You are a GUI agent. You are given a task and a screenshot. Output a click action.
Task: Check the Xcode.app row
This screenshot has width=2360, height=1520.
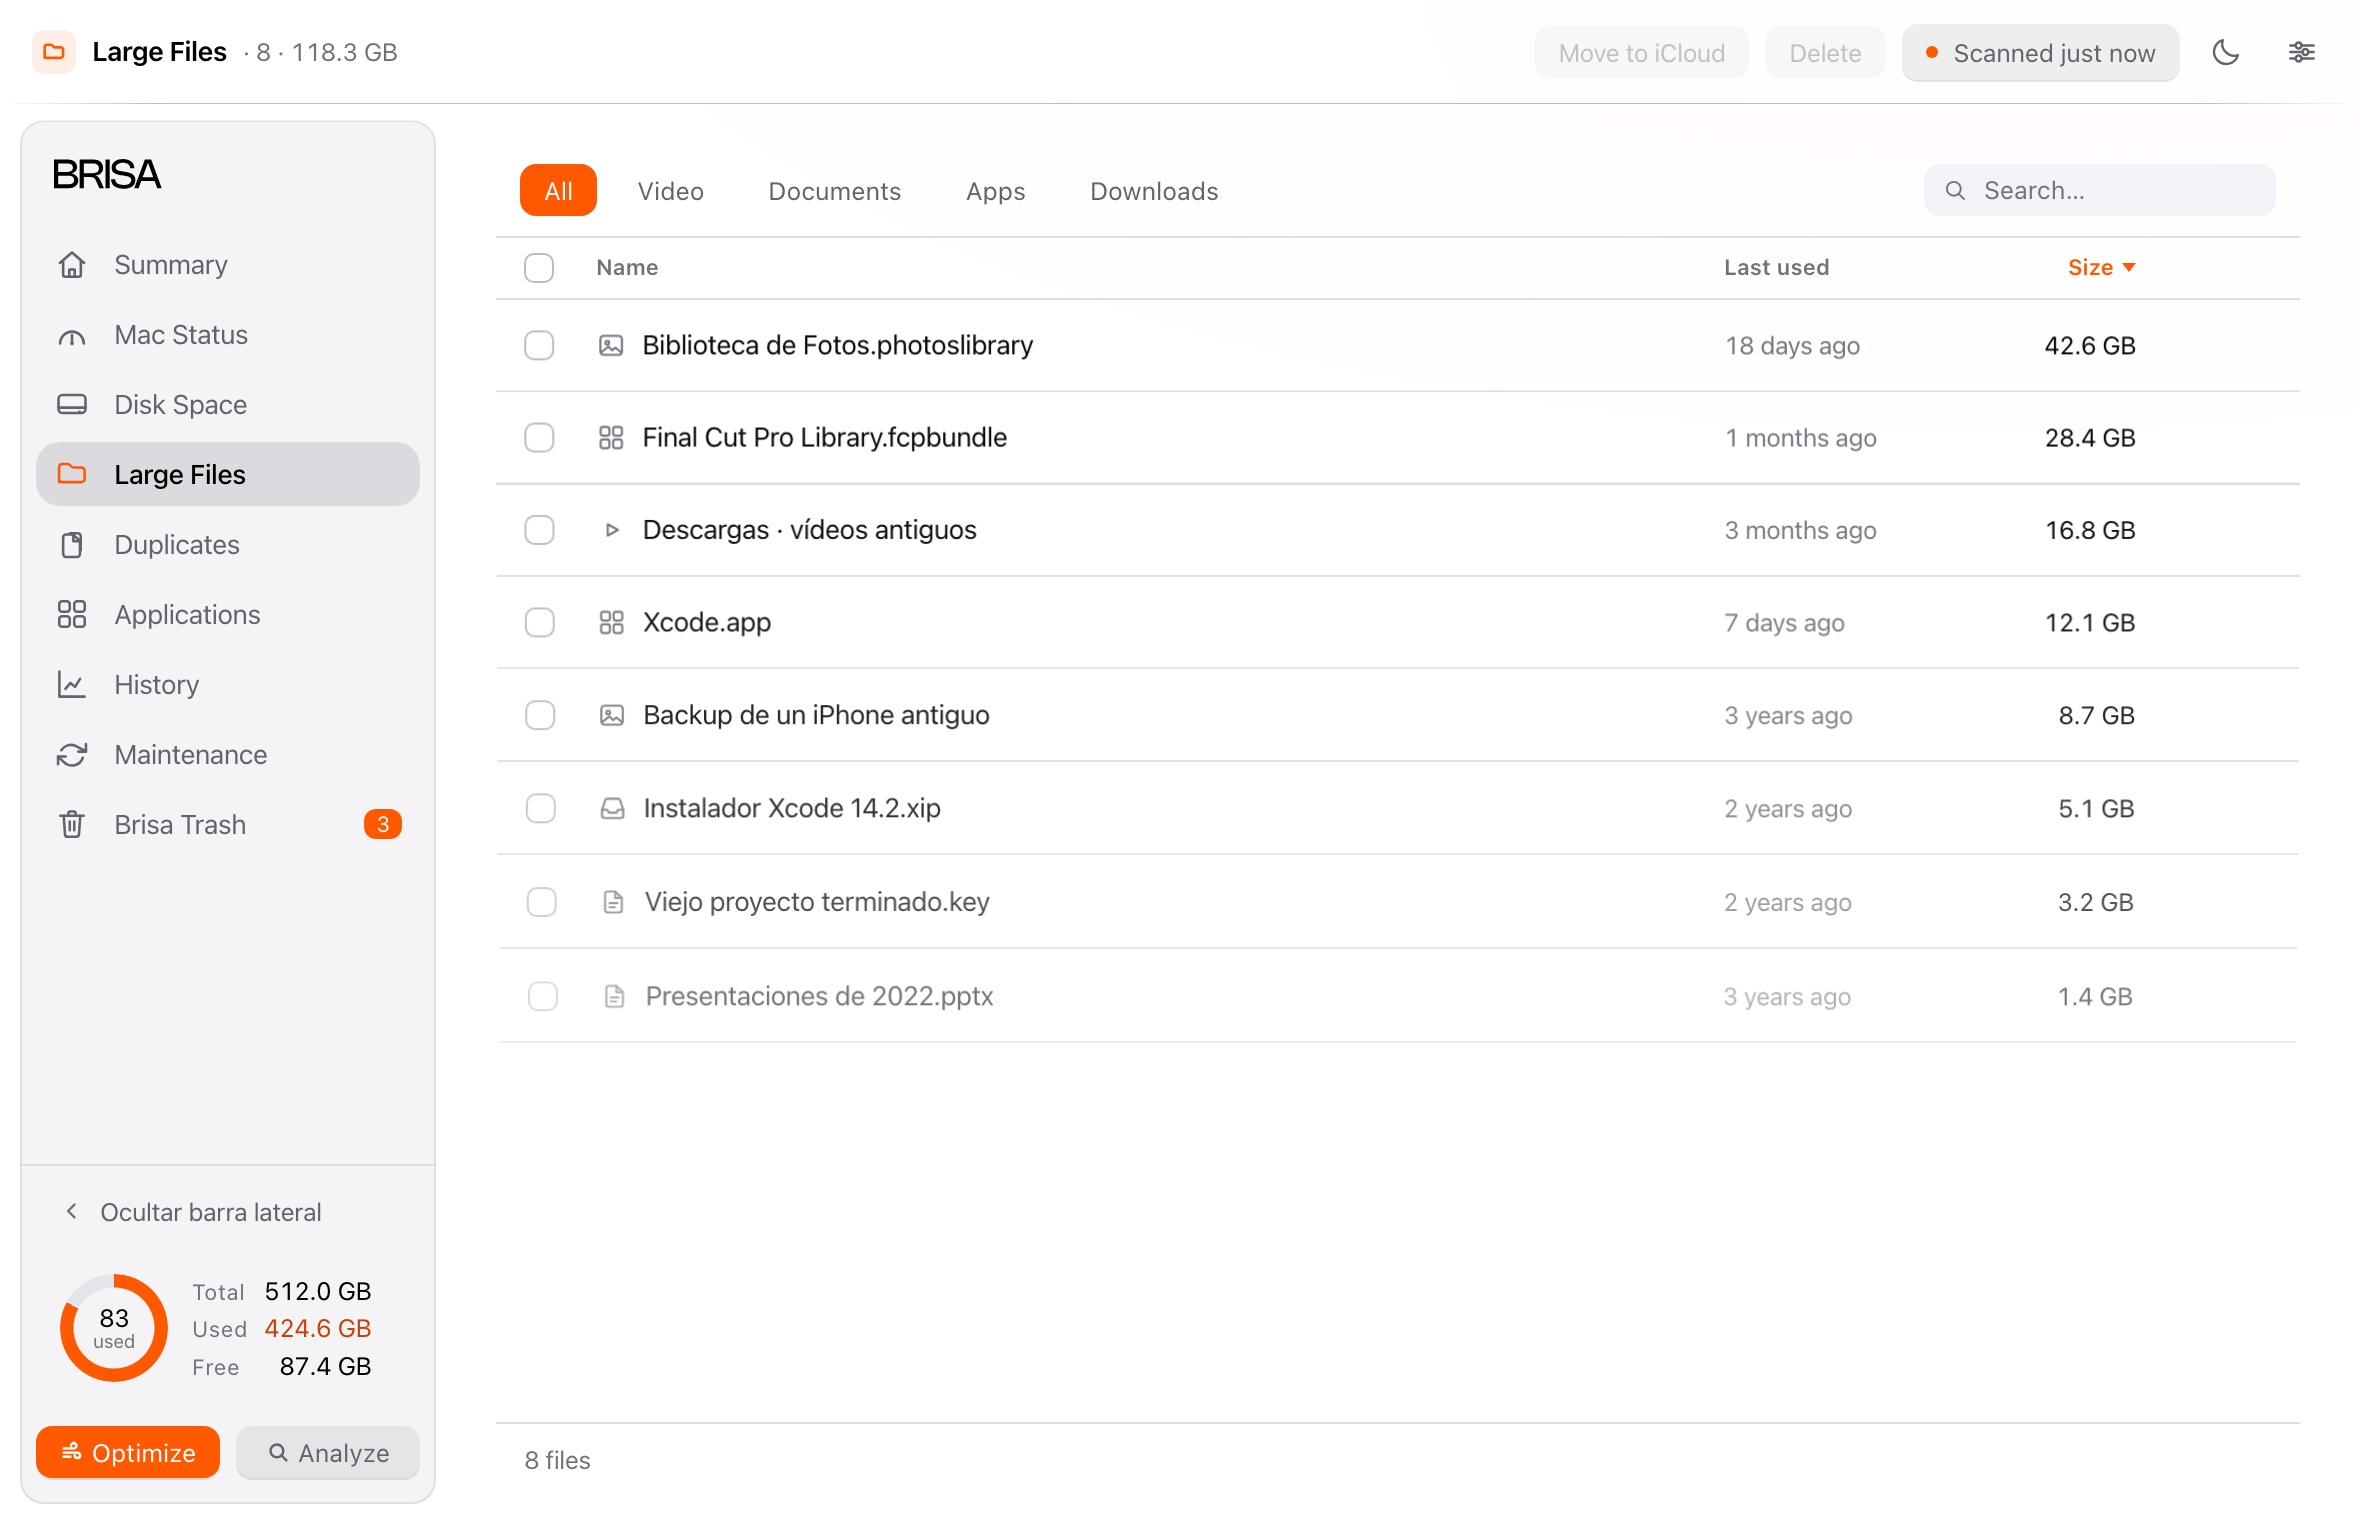[x=540, y=623]
